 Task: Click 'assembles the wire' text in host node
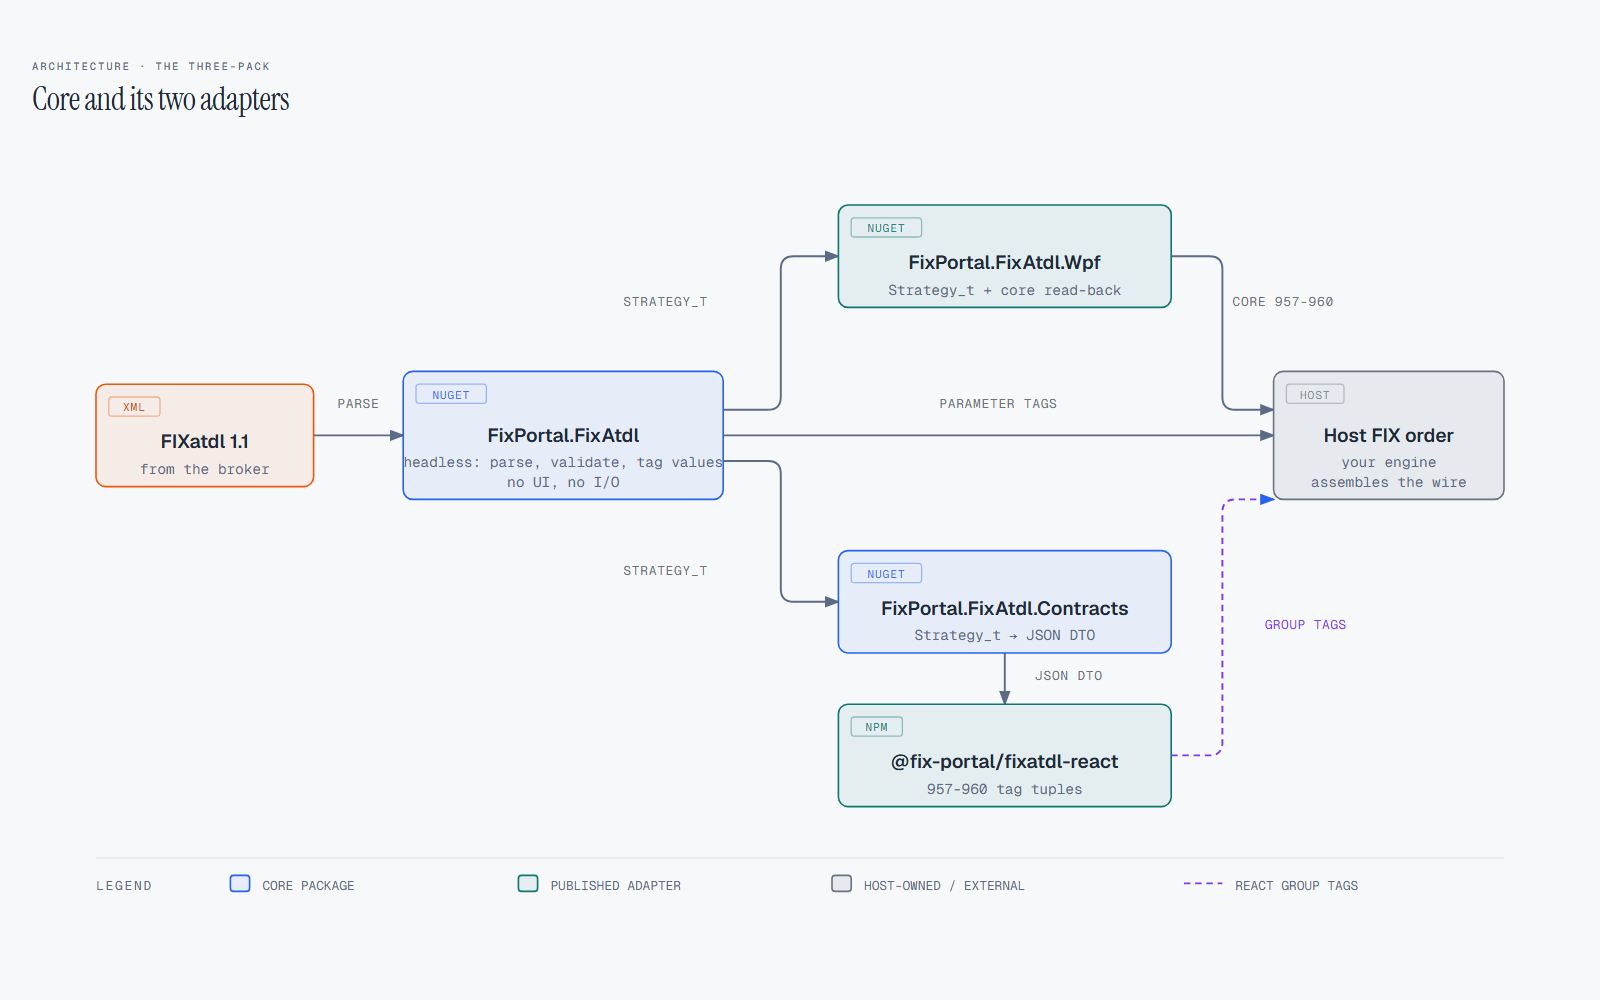point(1388,483)
